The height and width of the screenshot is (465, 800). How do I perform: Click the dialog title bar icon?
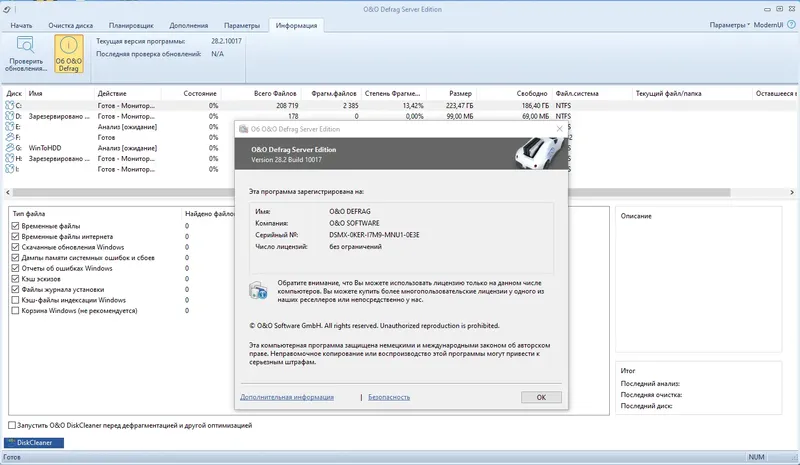tap(243, 129)
